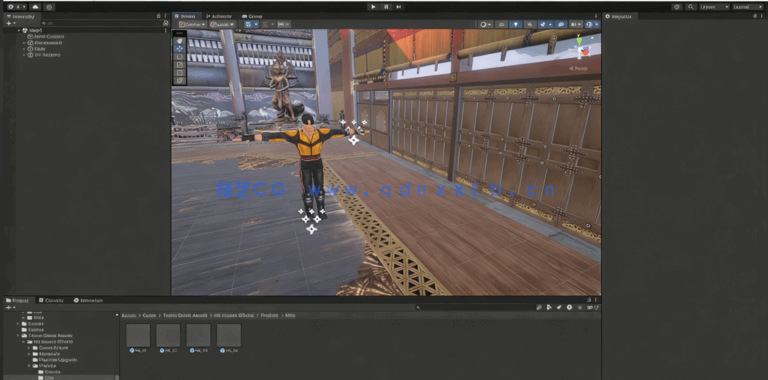The height and width of the screenshot is (380, 768).
Task: Focus the Hierarchy search field
Action: (x=100, y=23)
